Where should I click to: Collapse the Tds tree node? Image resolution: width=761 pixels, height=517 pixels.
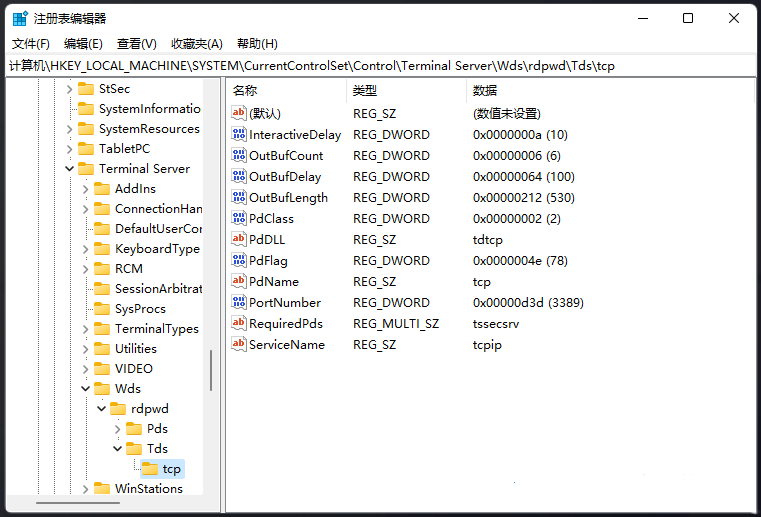[x=117, y=449]
